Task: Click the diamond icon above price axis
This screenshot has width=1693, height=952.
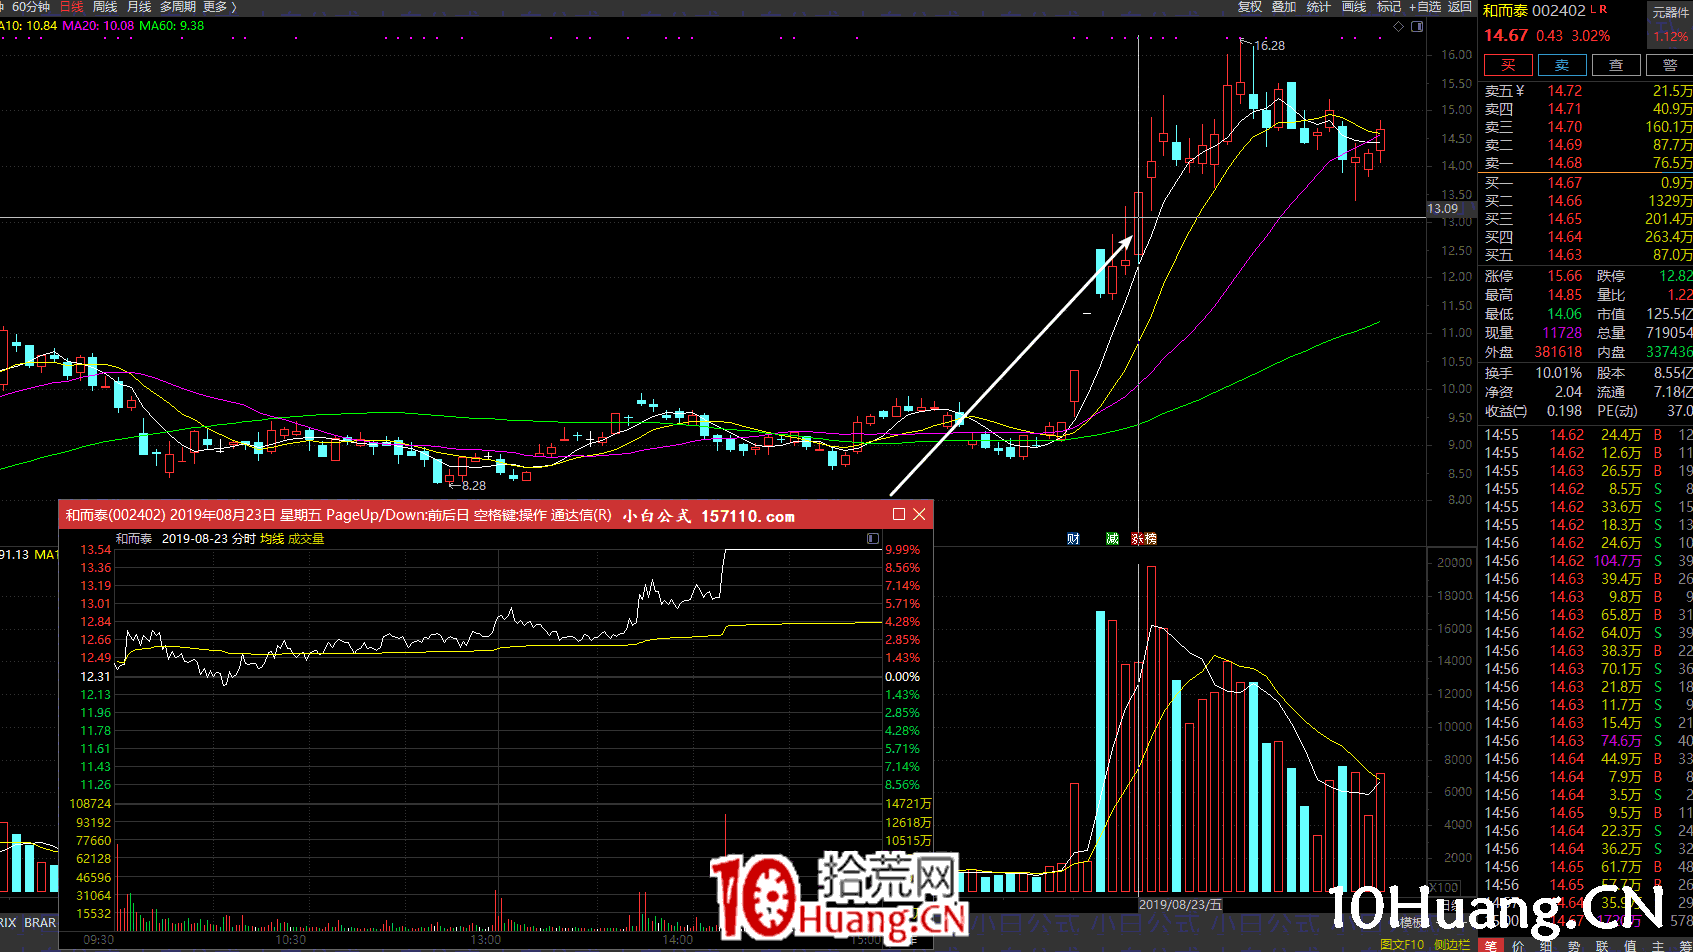Action: click(x=1398, y=26)
